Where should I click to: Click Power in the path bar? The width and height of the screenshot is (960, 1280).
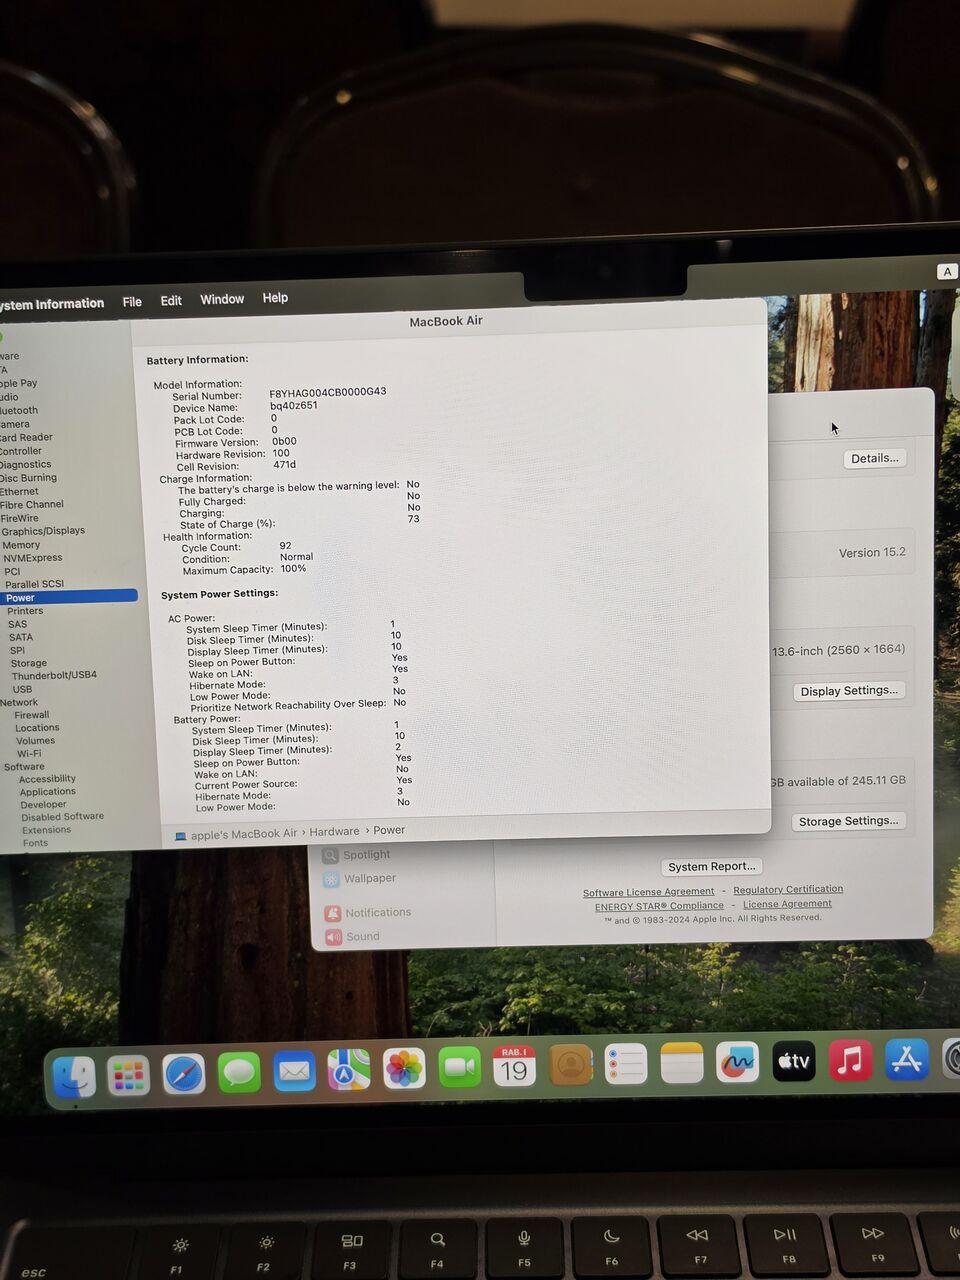tap(389, 830)
